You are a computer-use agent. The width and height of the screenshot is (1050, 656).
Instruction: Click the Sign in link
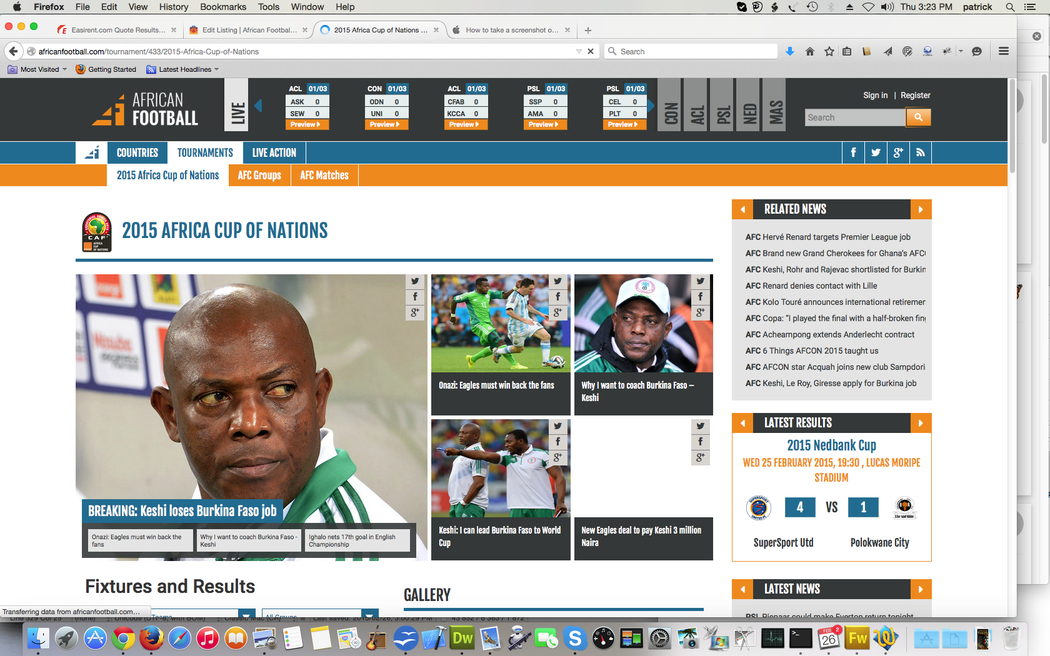(875, 95)
